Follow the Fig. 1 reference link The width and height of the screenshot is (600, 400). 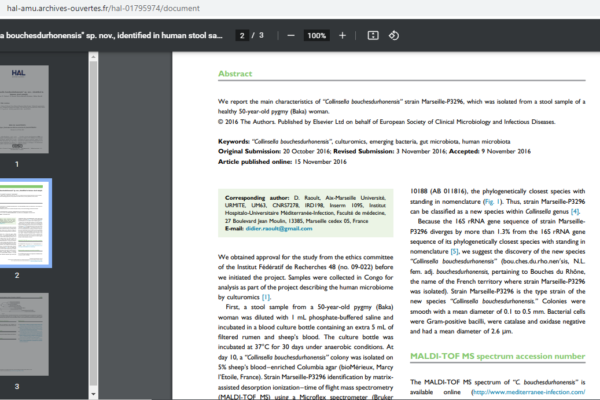(x=492, y=201)
